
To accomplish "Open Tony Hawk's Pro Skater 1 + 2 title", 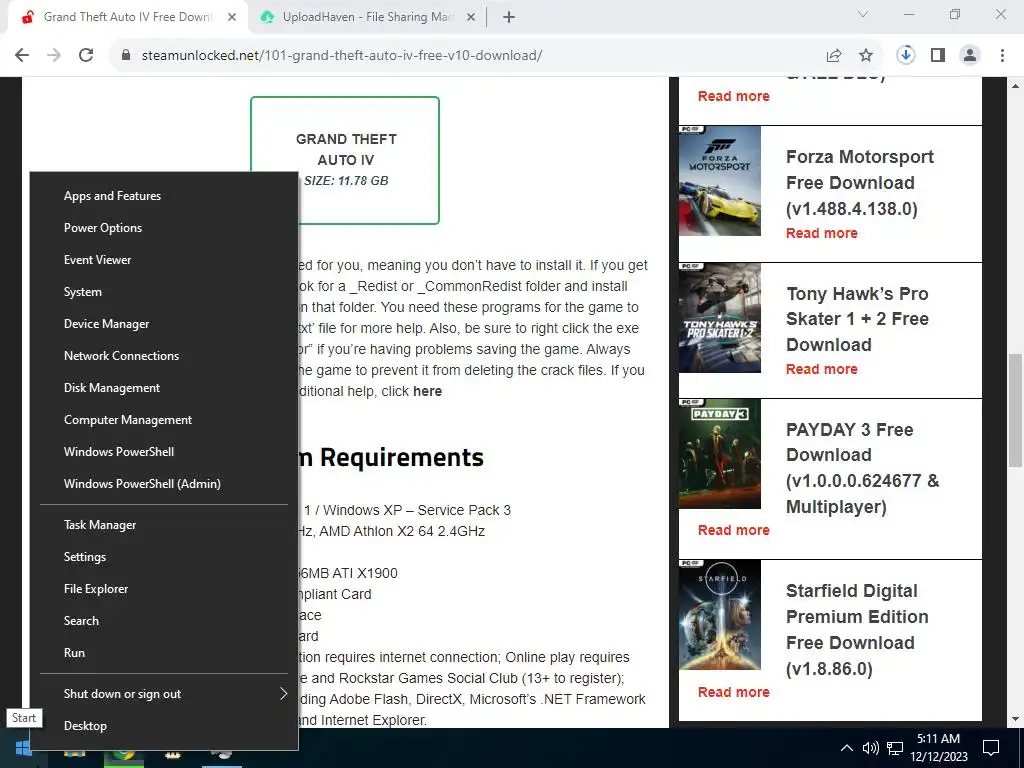I will tap(857, 319).
